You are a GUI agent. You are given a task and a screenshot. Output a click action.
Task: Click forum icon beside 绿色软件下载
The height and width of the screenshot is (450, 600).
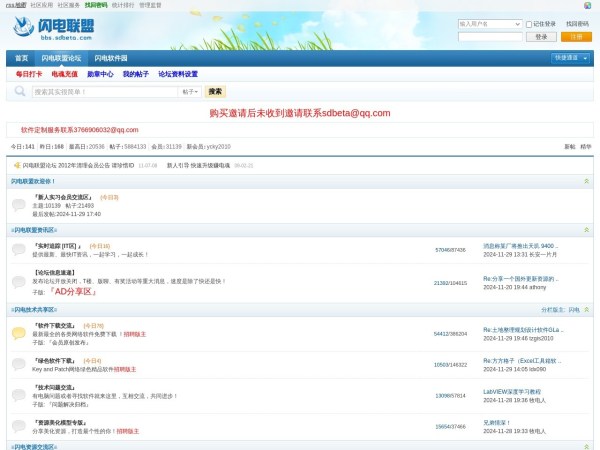click(19, 365)
